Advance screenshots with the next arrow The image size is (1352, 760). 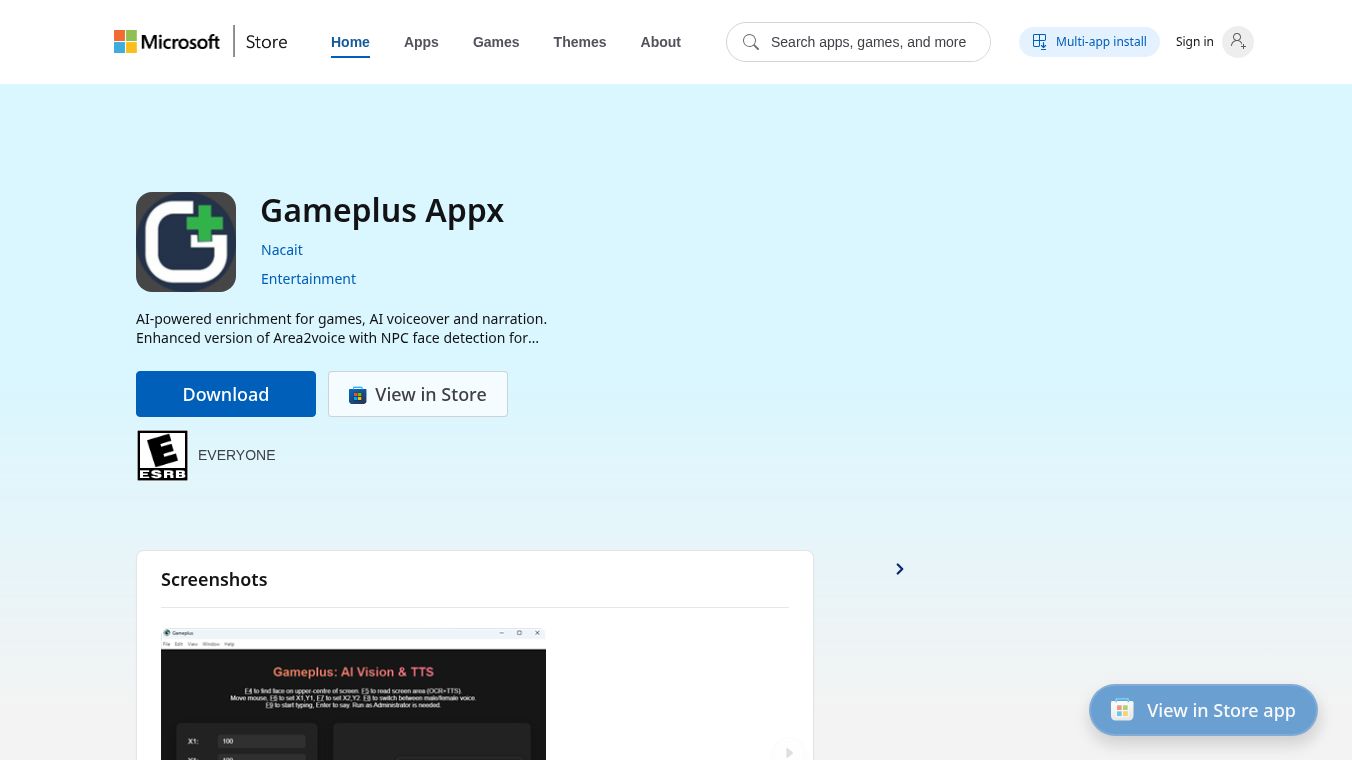click(x=789, y=752)
